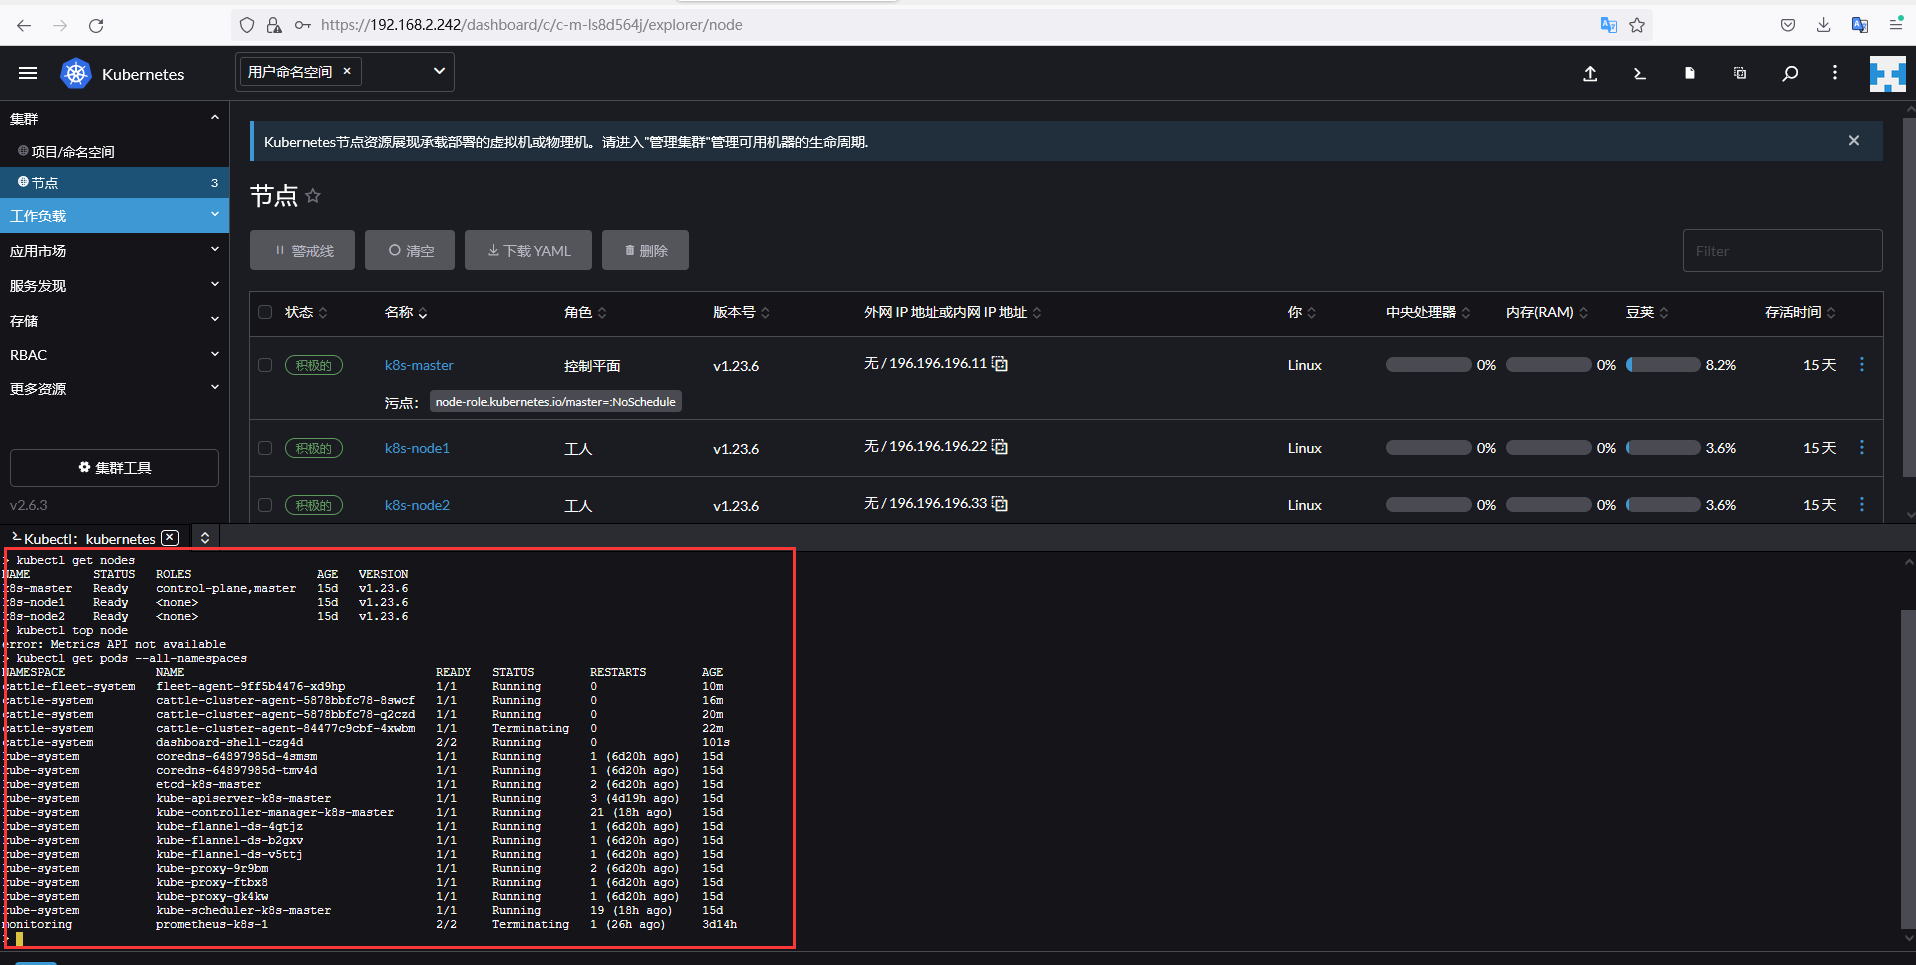Expand the 更多资源 sidebar section
1916x965 pixels.
(x=214, y=388)
